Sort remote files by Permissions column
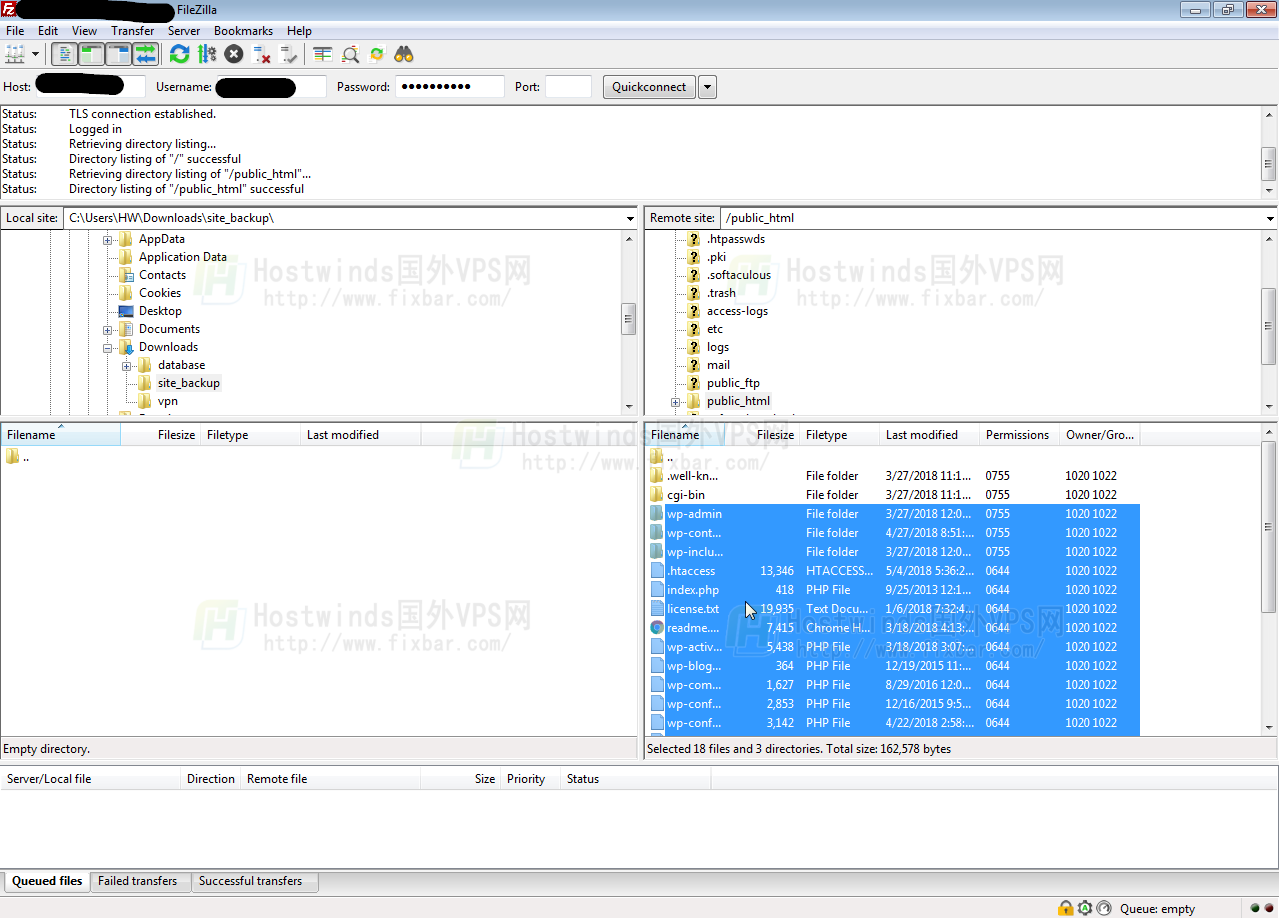This screenshot has width=1279, height=918. click(x=1017, y=435)
